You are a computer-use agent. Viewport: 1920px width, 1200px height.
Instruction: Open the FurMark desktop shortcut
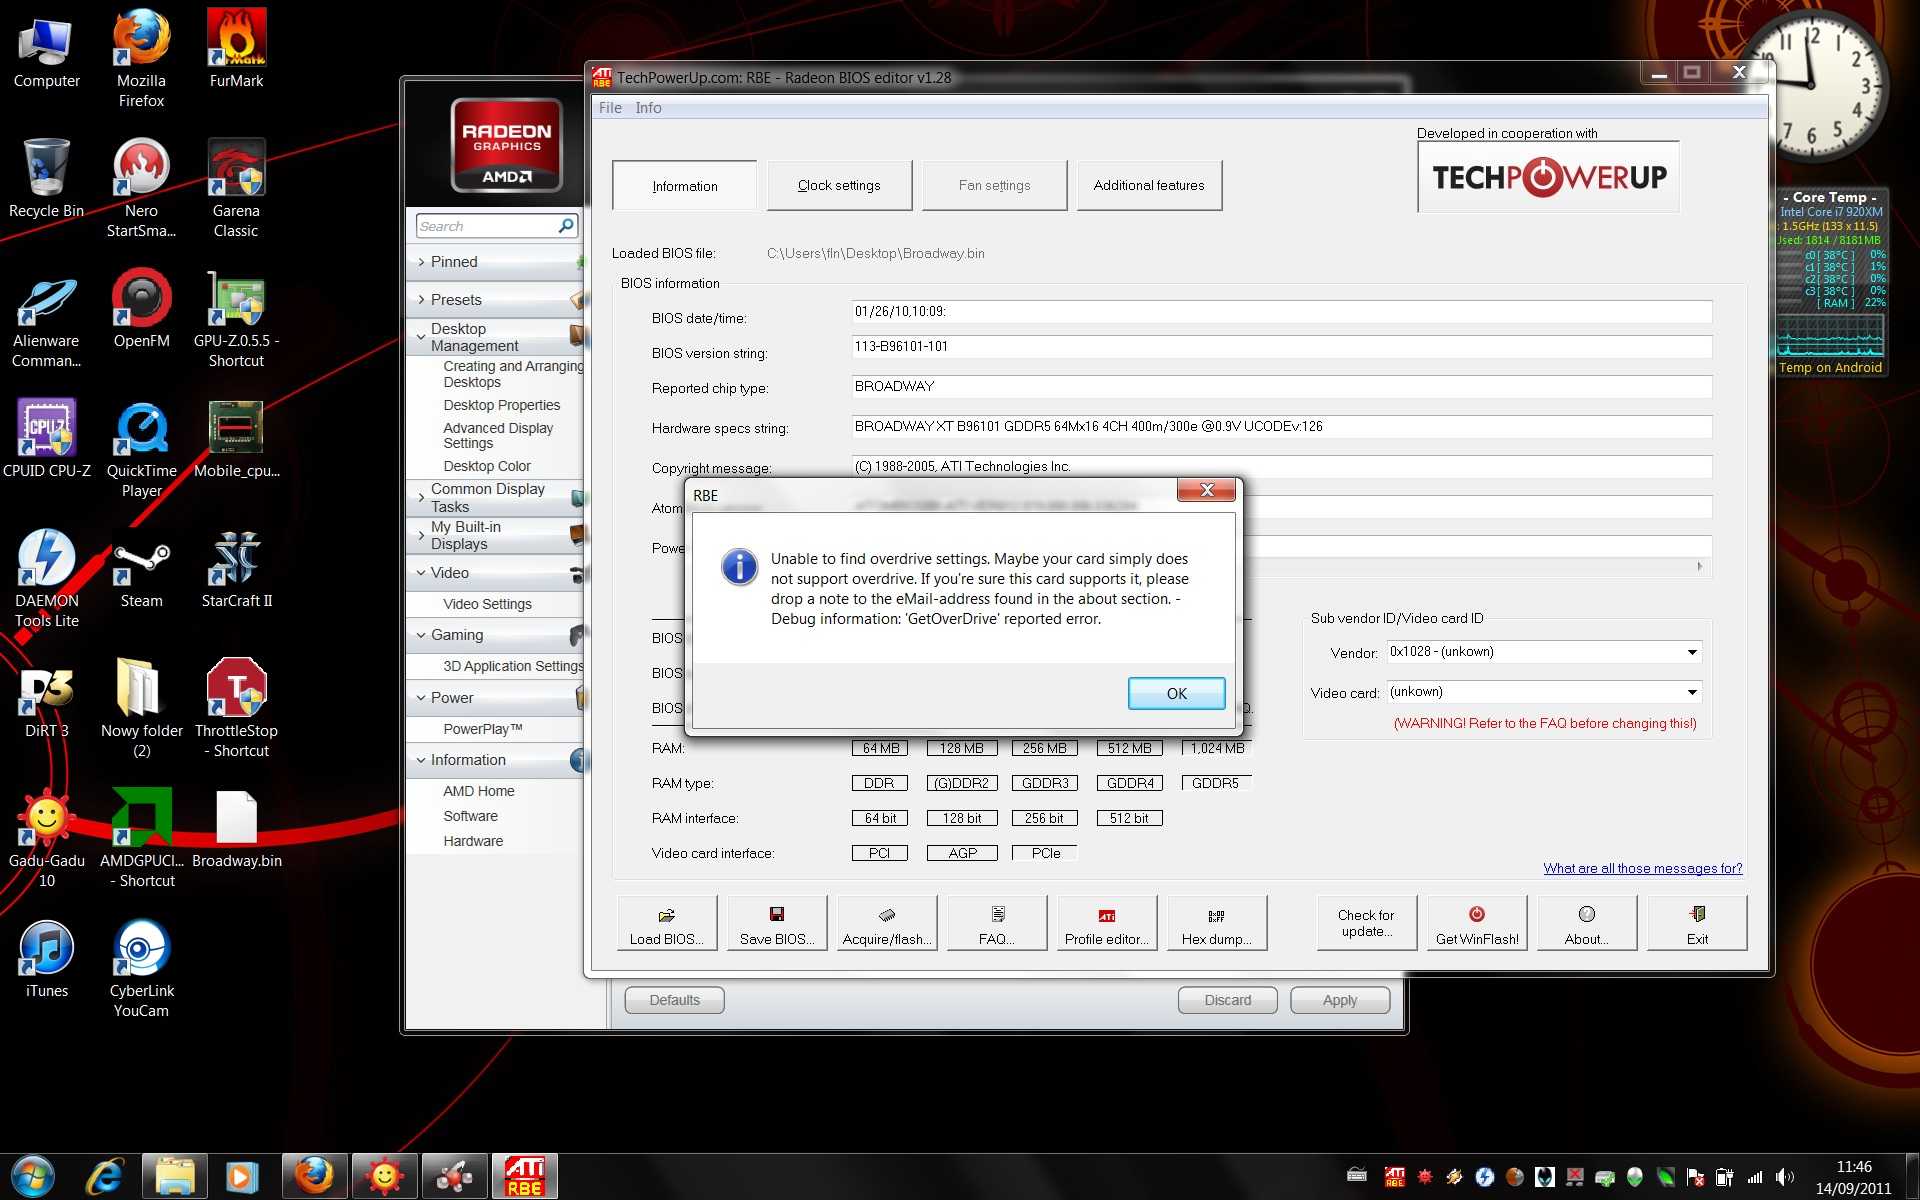pos(236,48)
